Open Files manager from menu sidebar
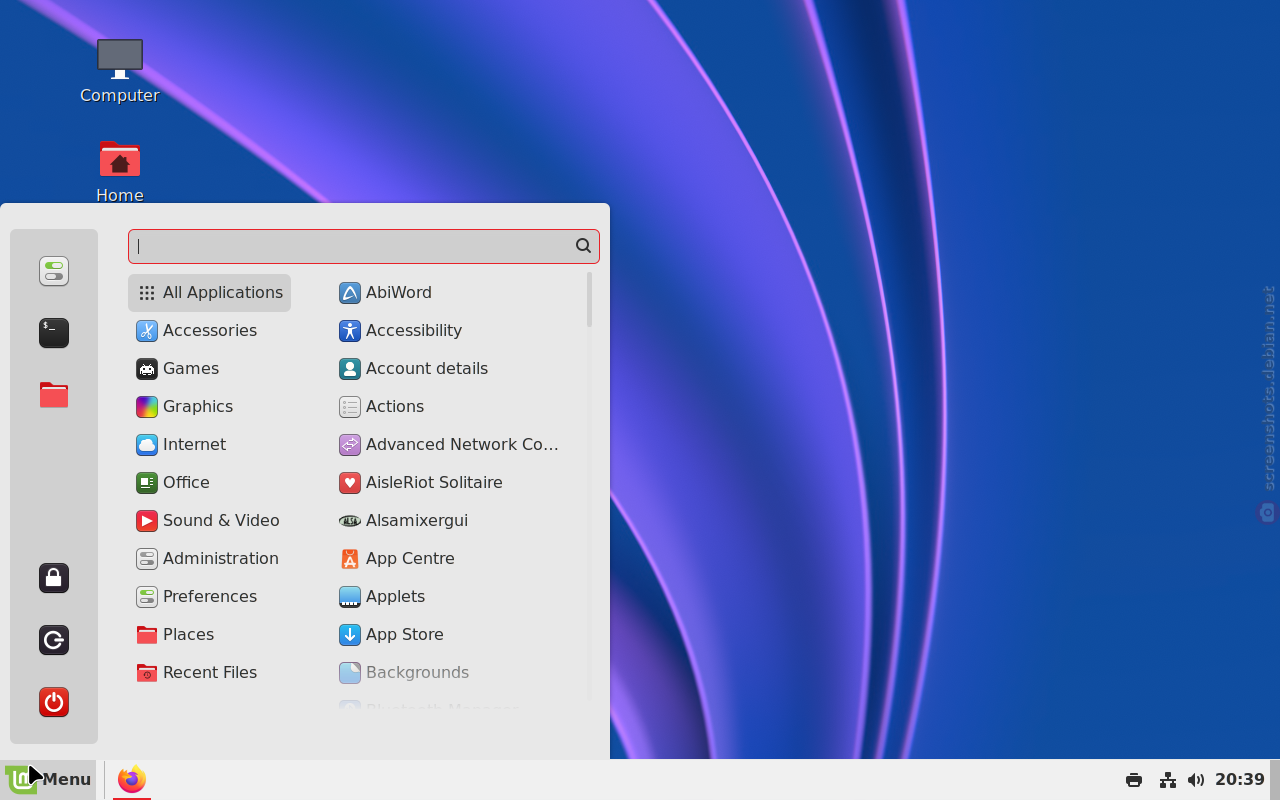This screenshot has height=800, width=1280. coord(54,395)
